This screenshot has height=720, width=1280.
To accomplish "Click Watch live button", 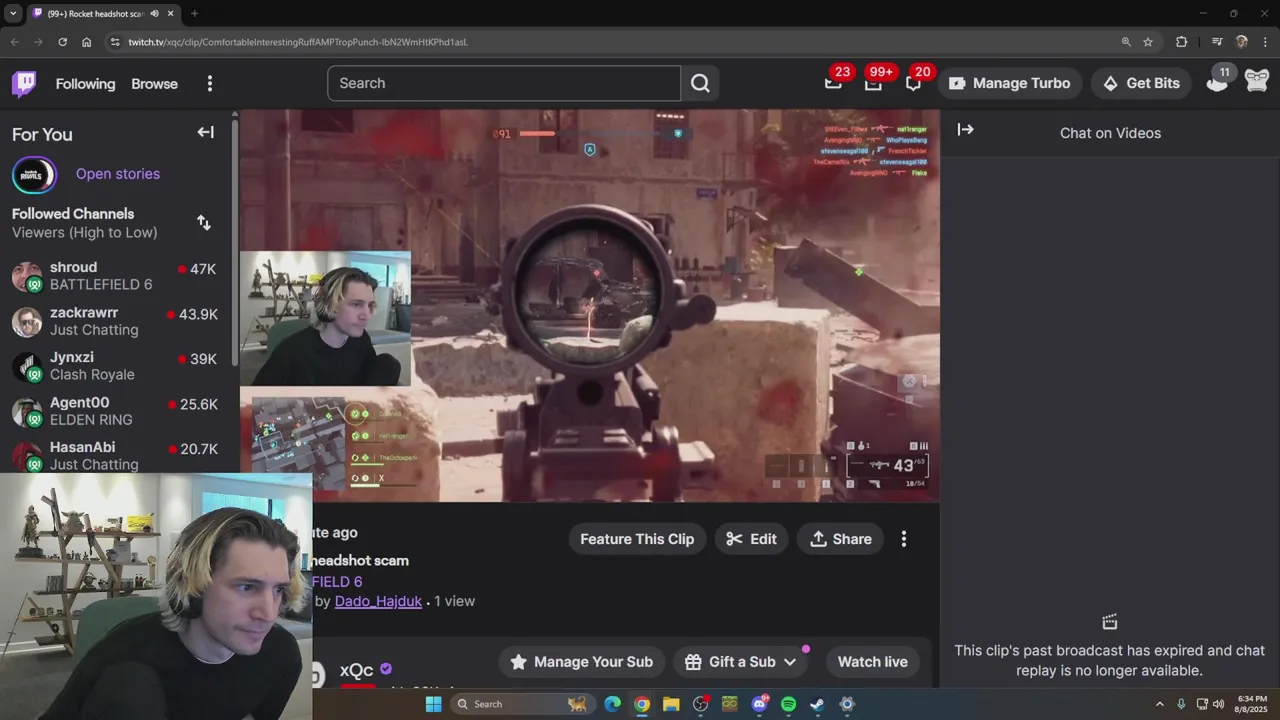I will [873, 662].
